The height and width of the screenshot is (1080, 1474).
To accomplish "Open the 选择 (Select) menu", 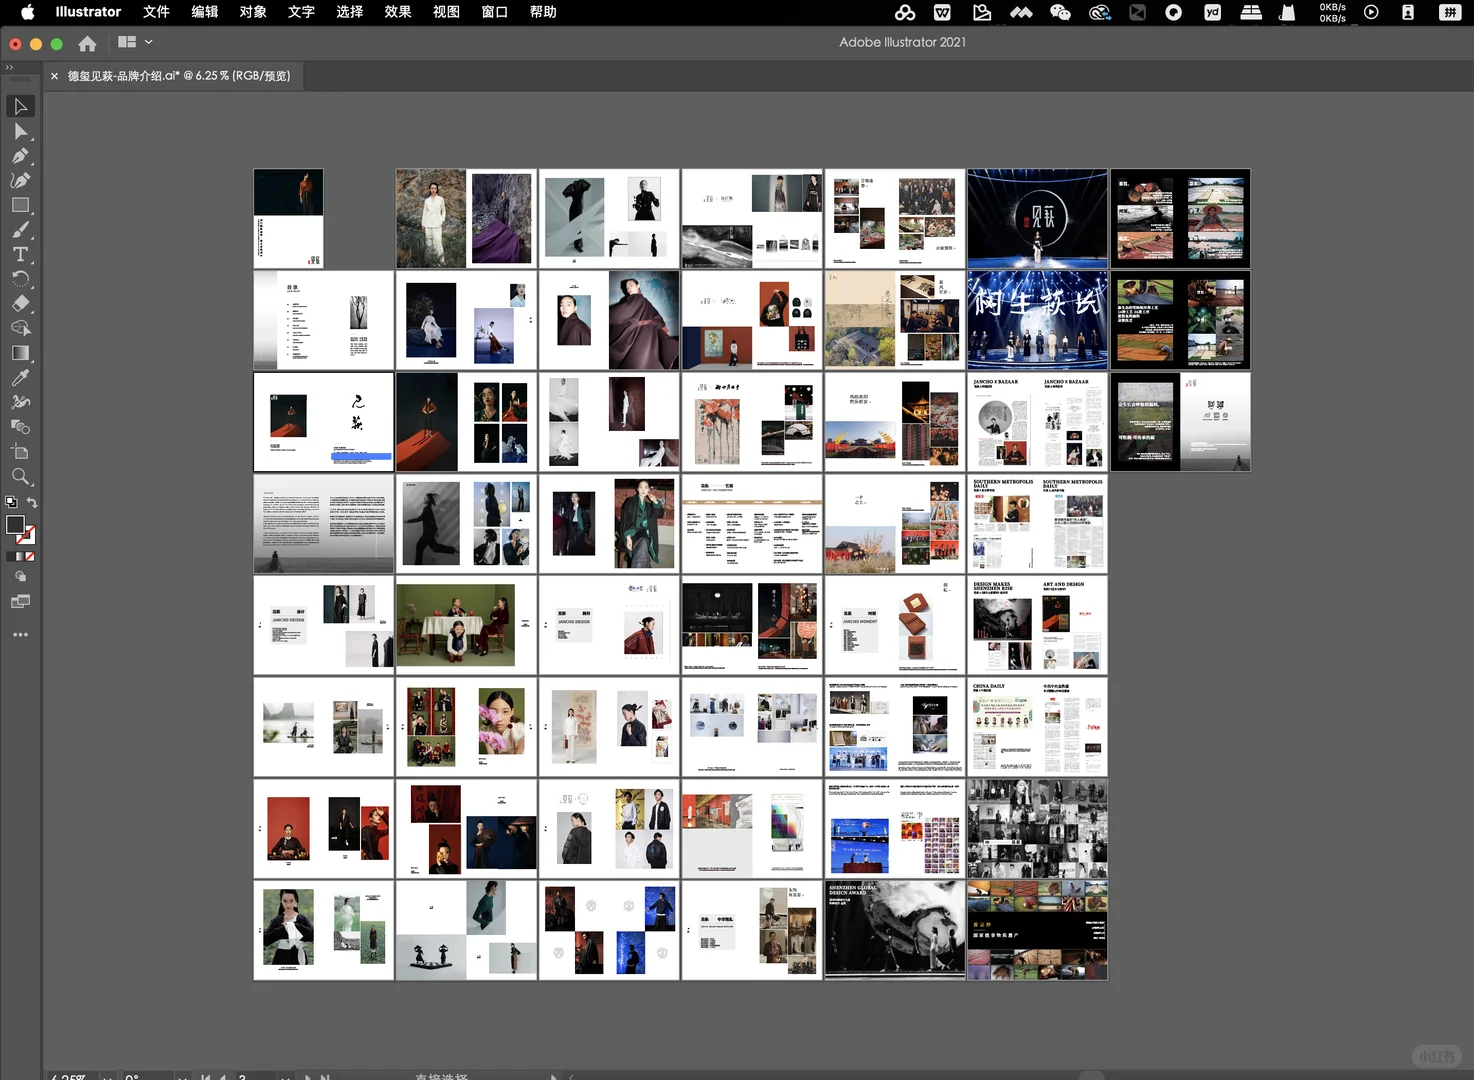I will [x=350, y=12].
